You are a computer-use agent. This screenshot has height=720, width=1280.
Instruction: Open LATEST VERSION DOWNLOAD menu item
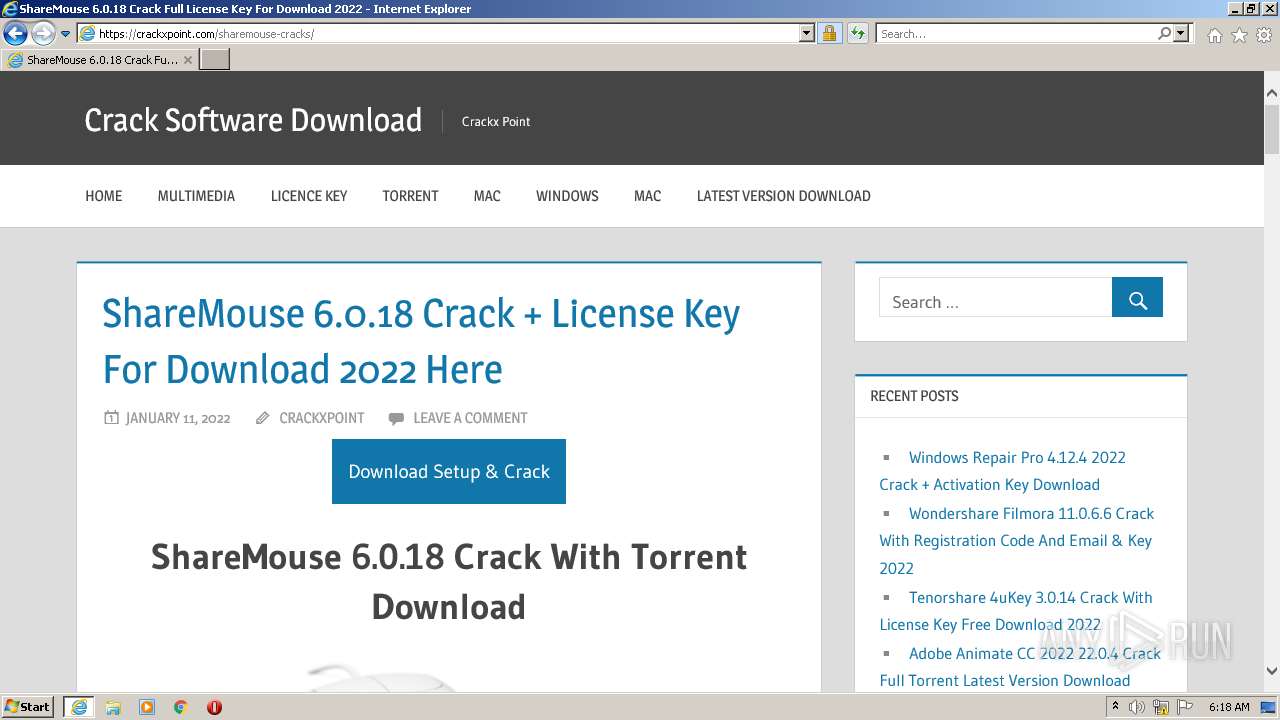[x=784, y=196]
